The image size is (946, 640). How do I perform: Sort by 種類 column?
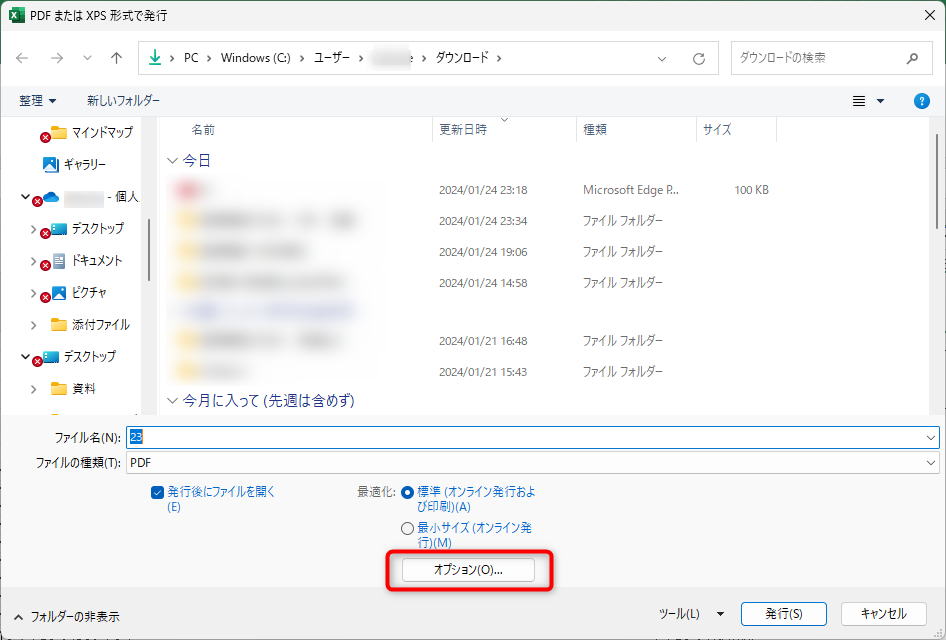[x=595, y=130]
